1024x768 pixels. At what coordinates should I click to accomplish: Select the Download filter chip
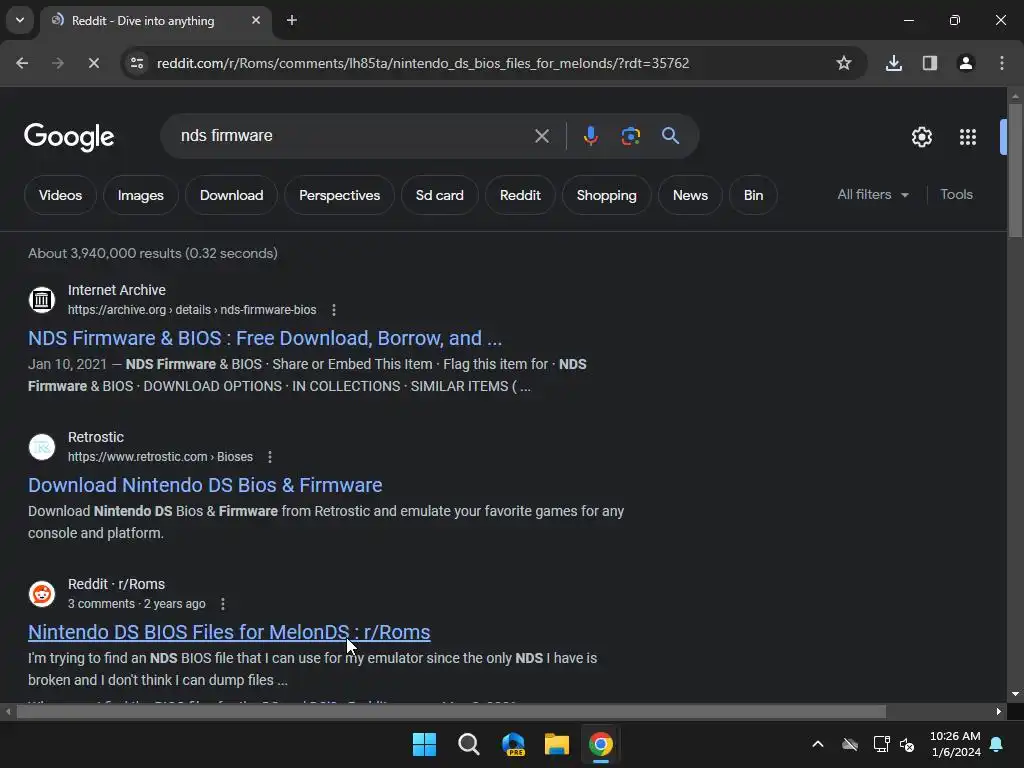(x=231, y=195)
